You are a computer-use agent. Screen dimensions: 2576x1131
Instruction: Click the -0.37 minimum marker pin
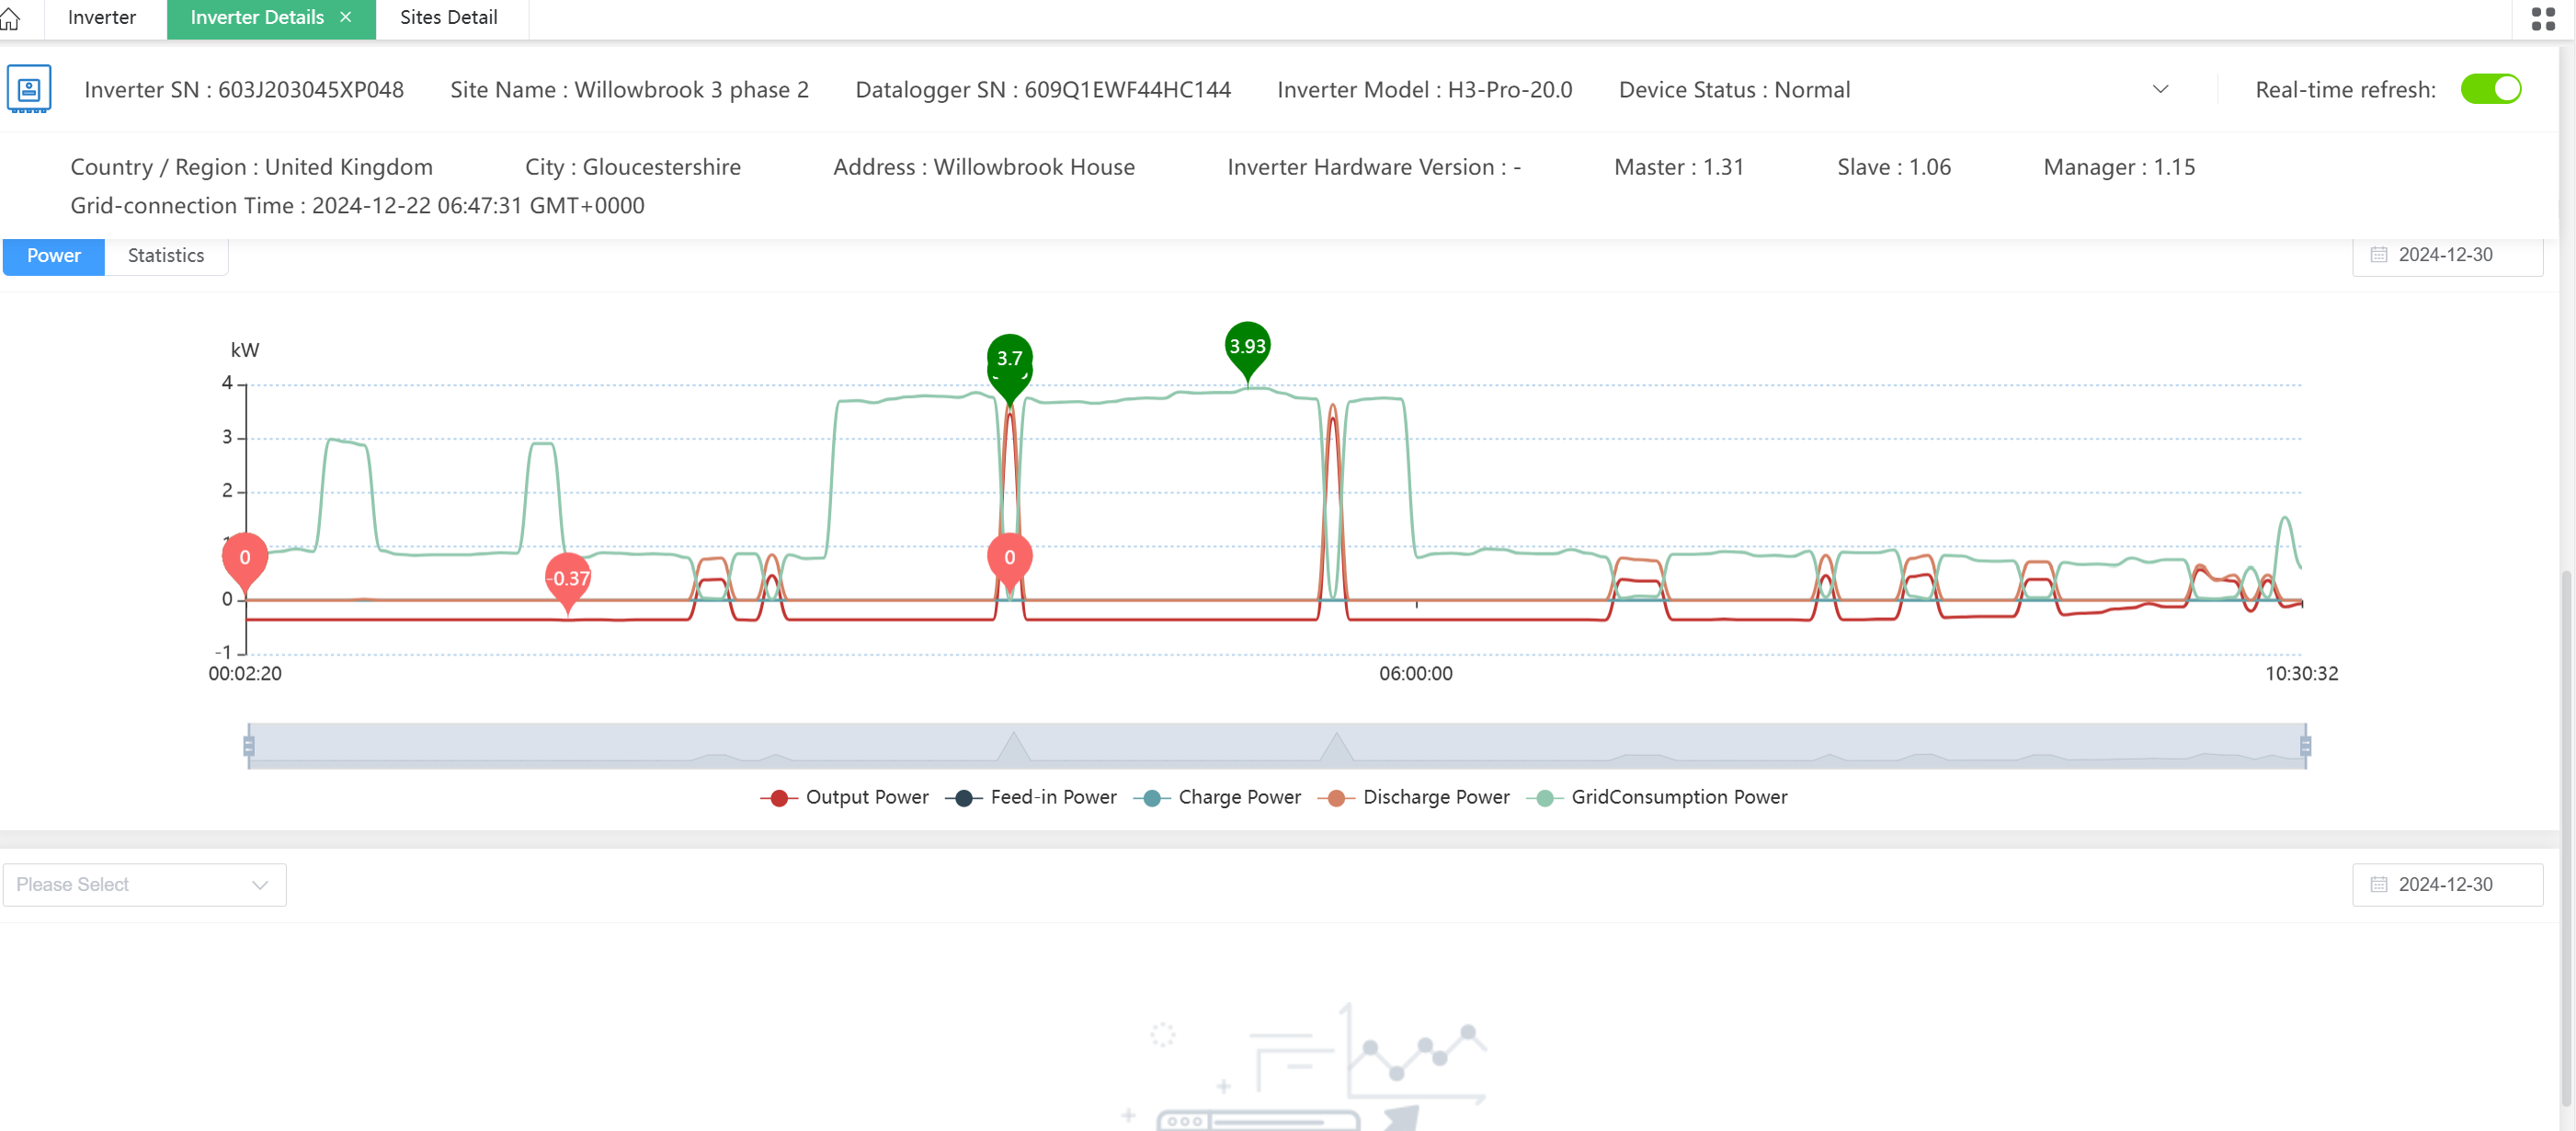pyautogui.click(x=568, y=578)
